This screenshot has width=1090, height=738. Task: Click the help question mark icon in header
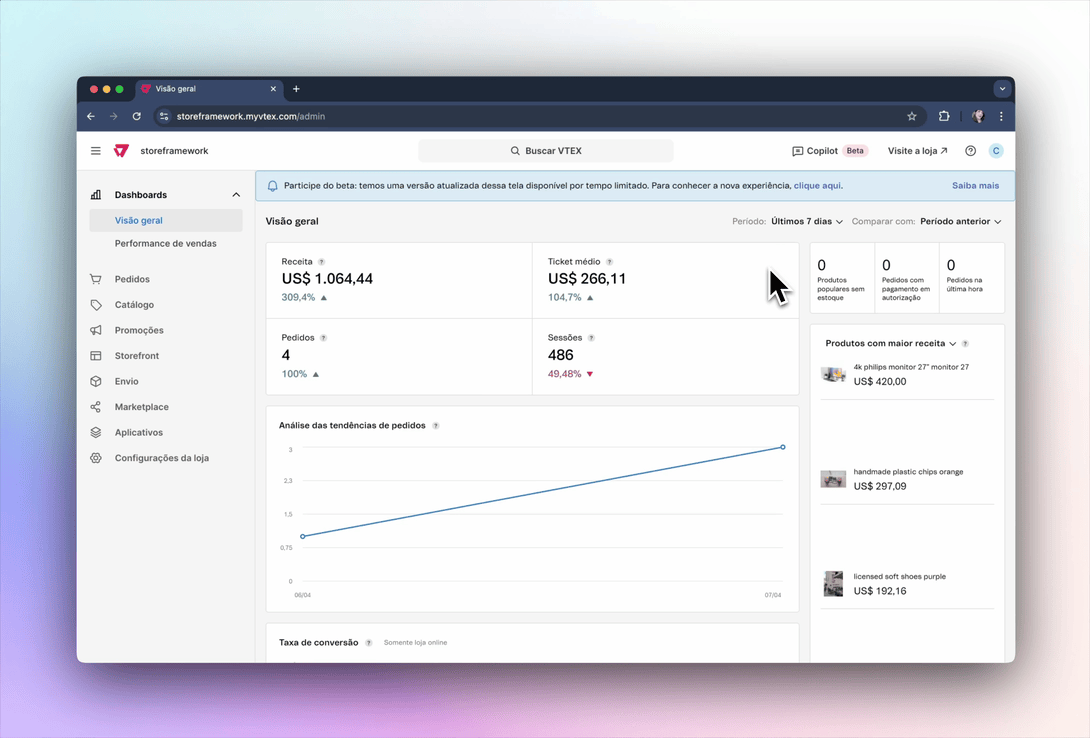970,151
